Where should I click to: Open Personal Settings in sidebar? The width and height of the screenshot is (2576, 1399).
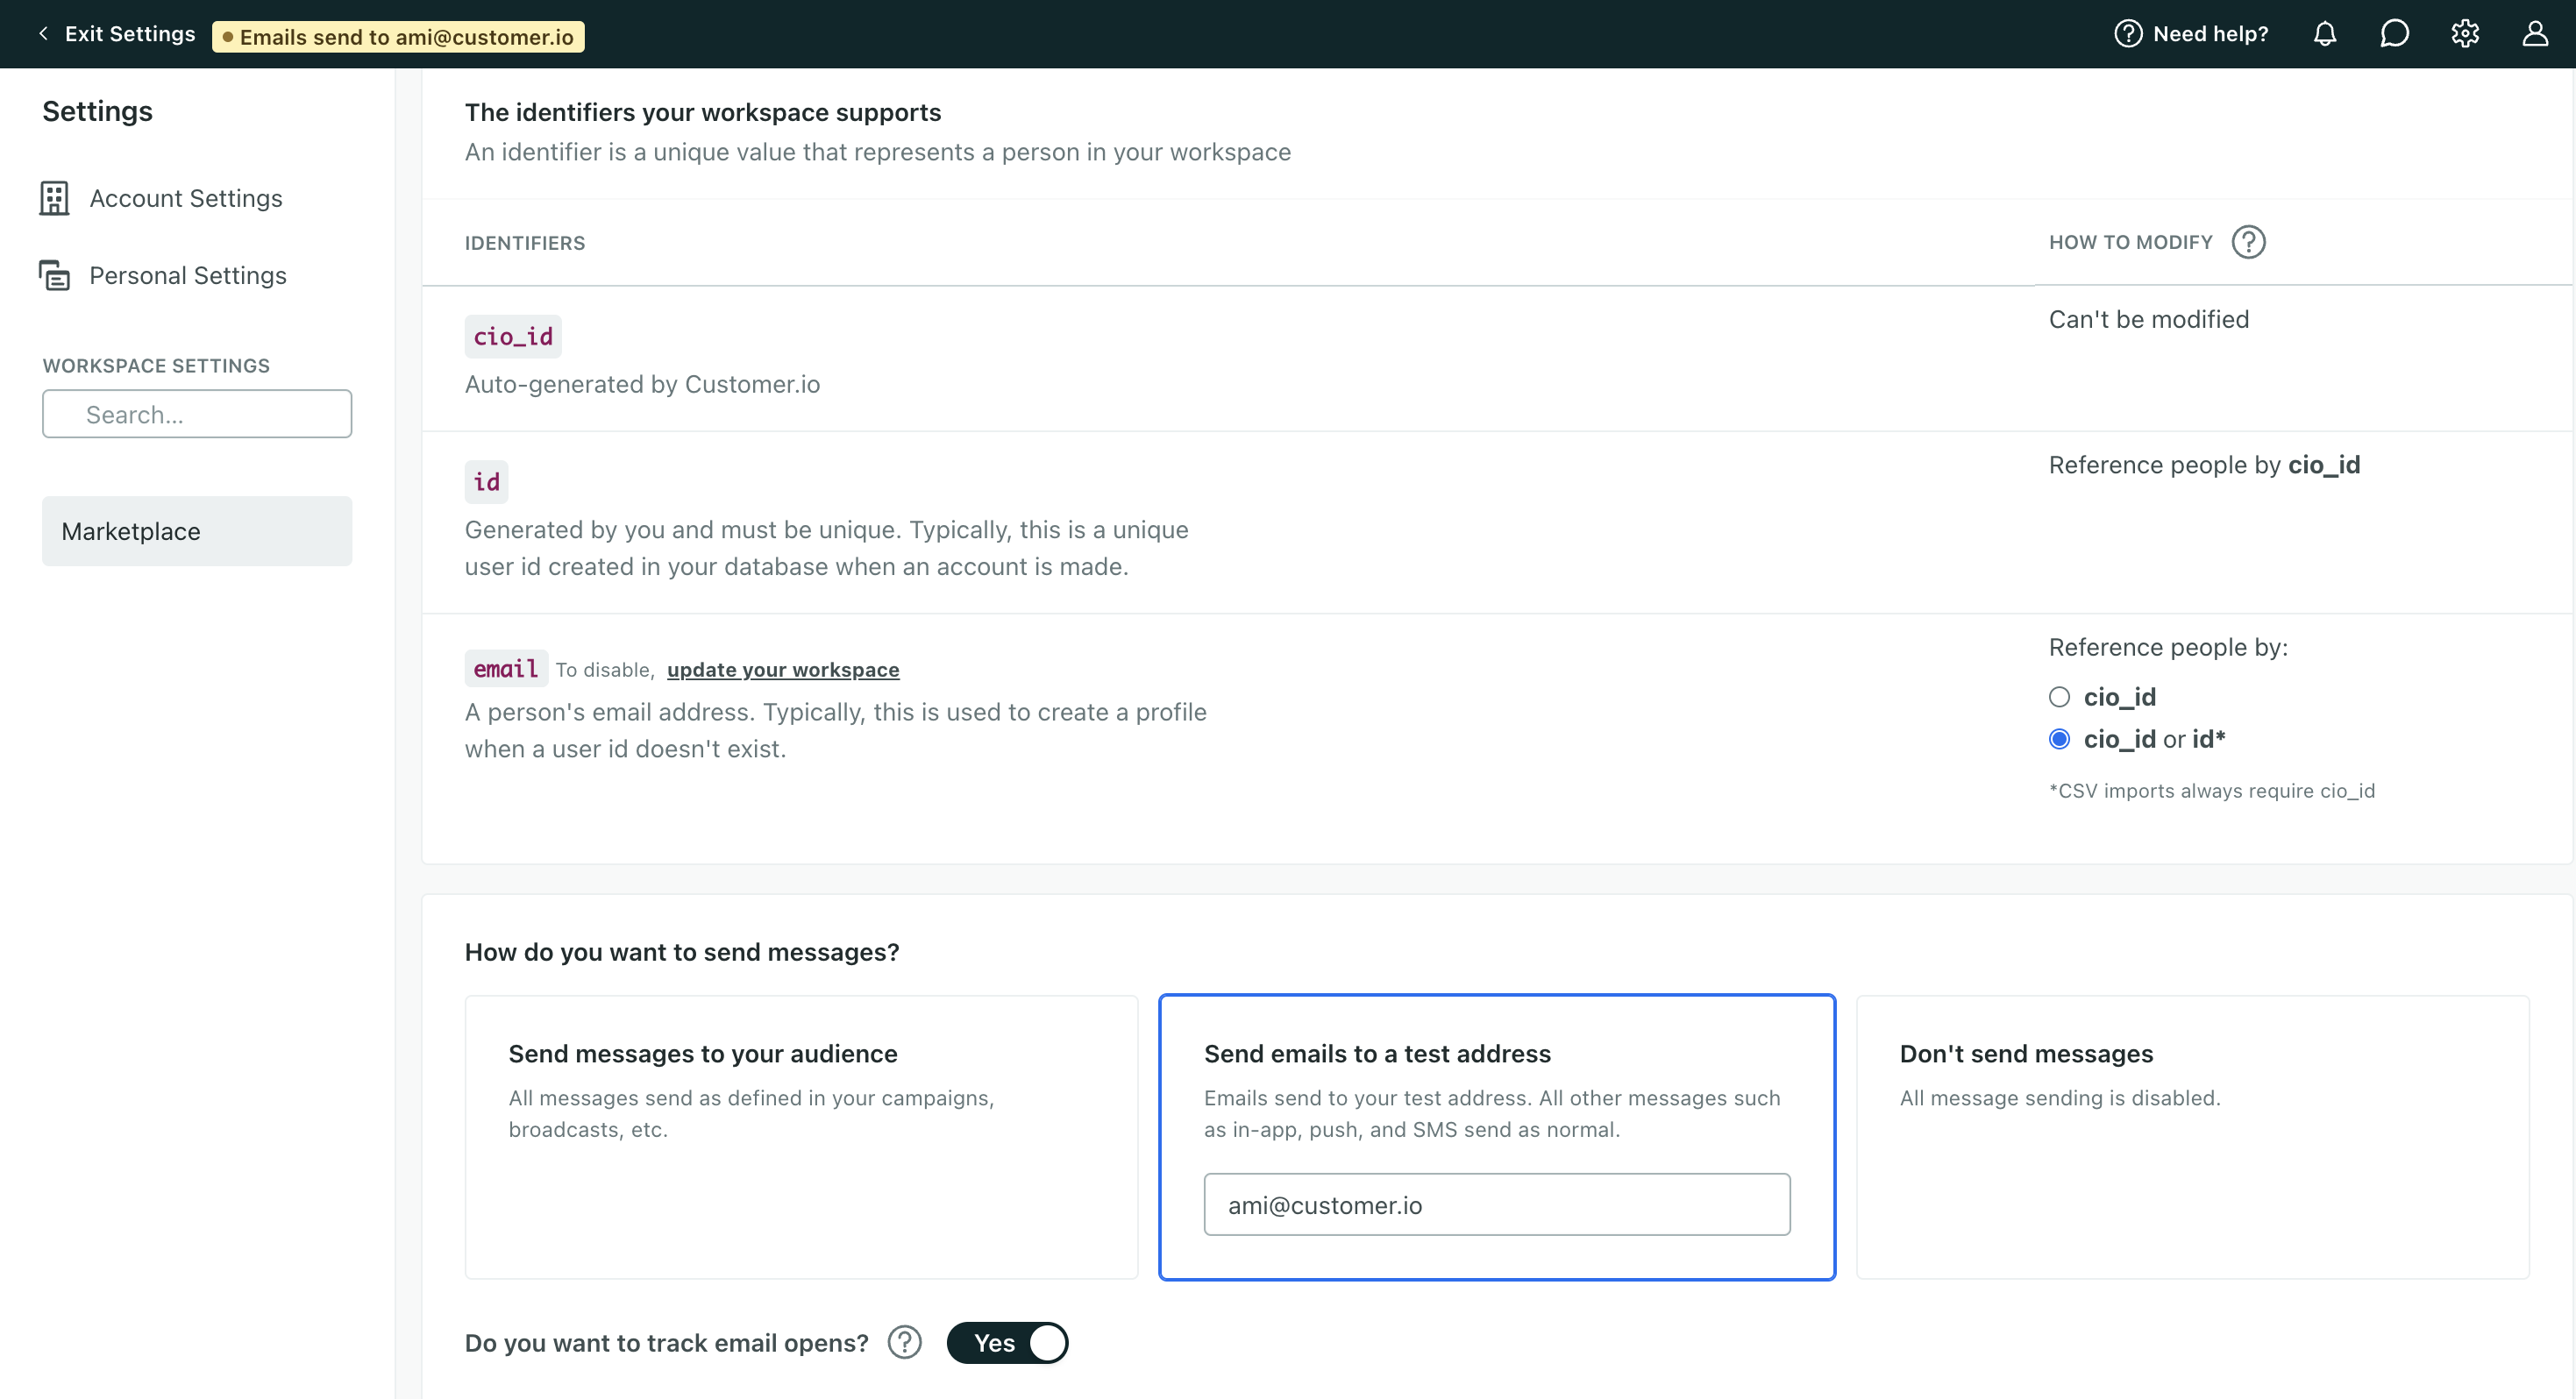[188, 275]
